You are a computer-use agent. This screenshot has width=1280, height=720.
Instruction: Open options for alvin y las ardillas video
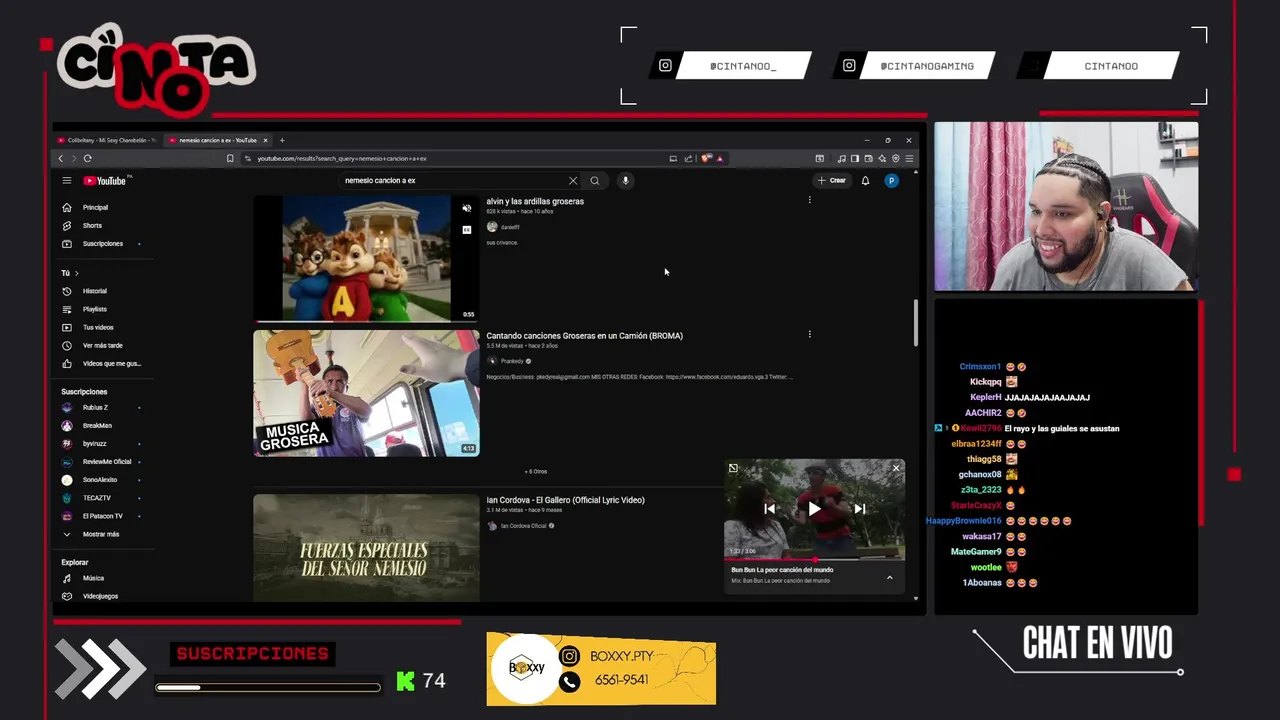[x=810, y=200]
